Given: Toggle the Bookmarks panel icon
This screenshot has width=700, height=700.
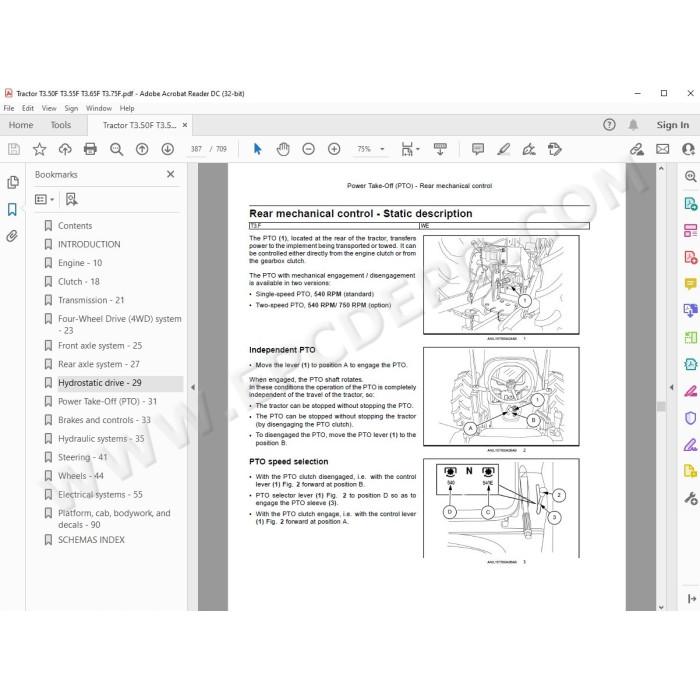Looking at the screenshot, I should tap(12, 209).
